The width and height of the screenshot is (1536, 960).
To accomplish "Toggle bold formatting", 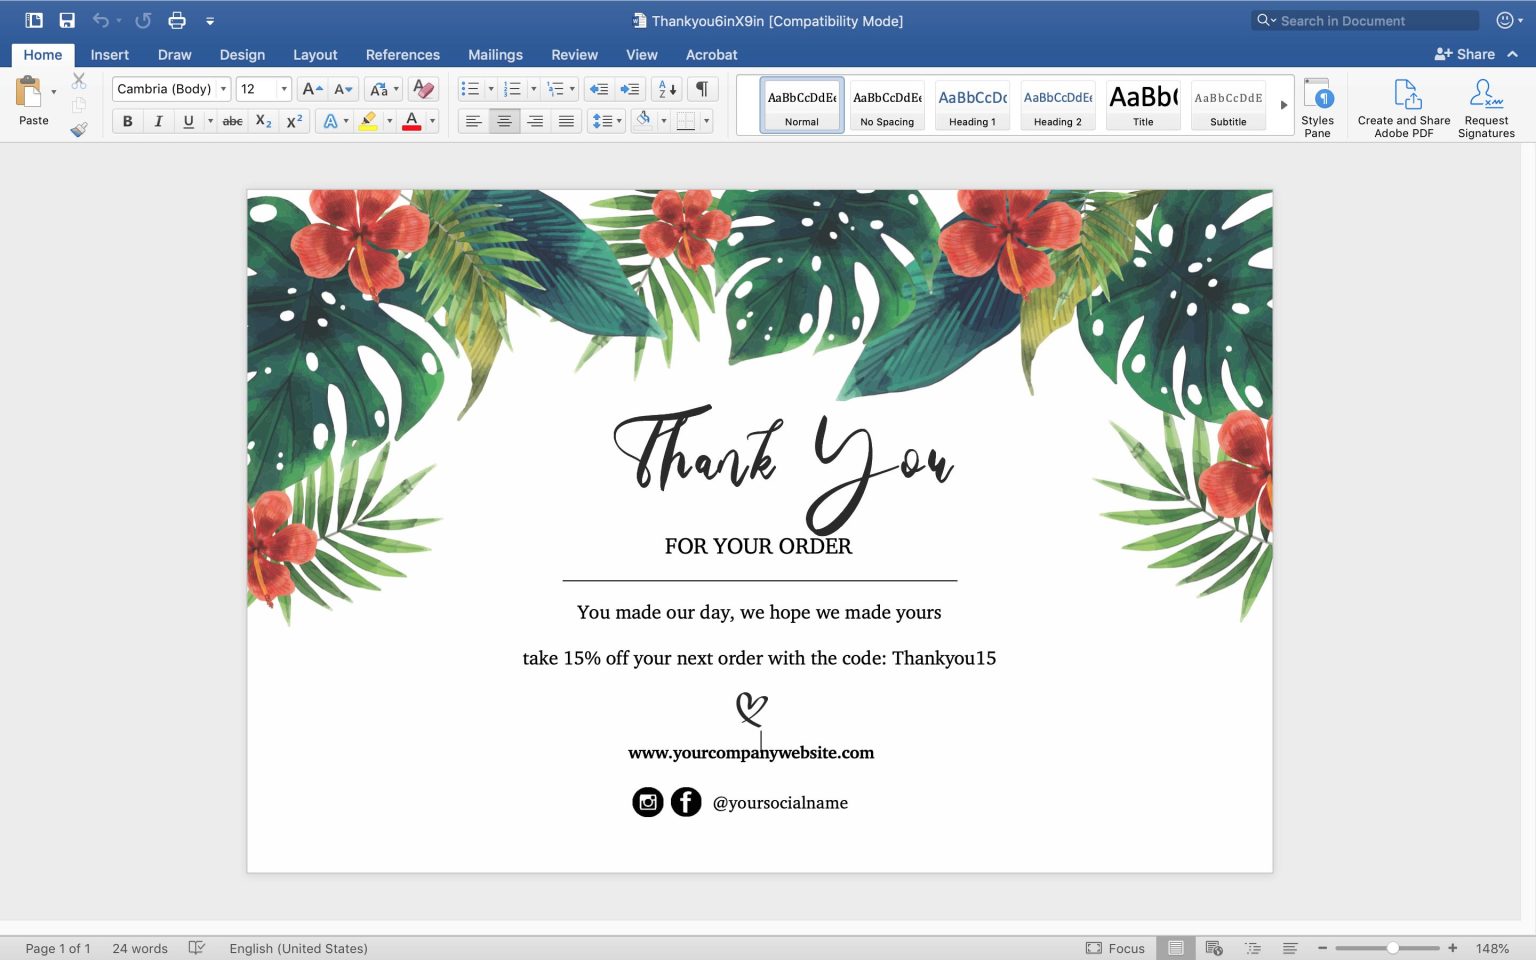I will 127,121.
